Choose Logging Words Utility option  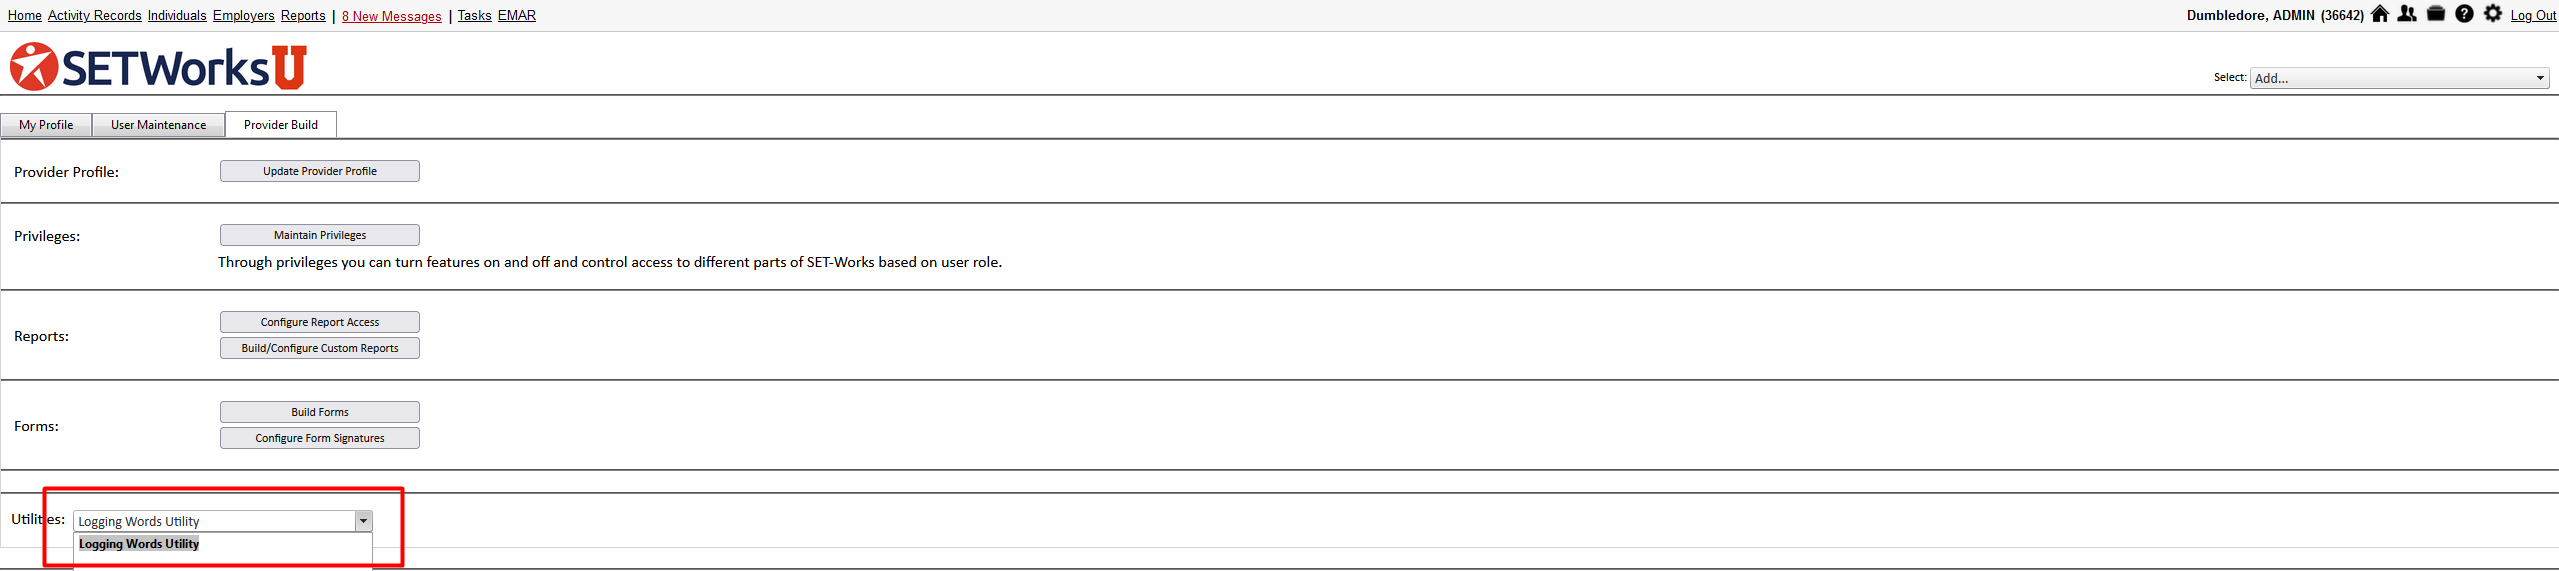point(139,544)
